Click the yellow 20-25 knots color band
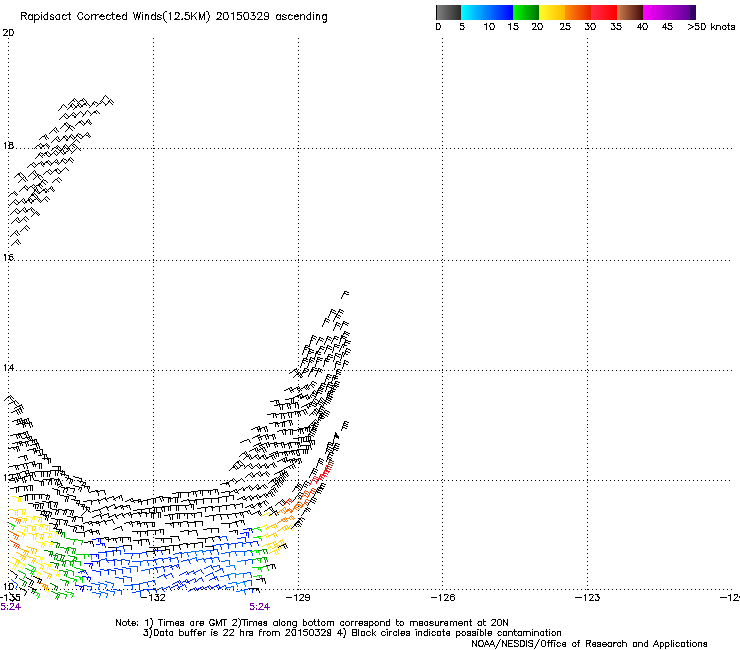The image size is (740, 650). 551,12
